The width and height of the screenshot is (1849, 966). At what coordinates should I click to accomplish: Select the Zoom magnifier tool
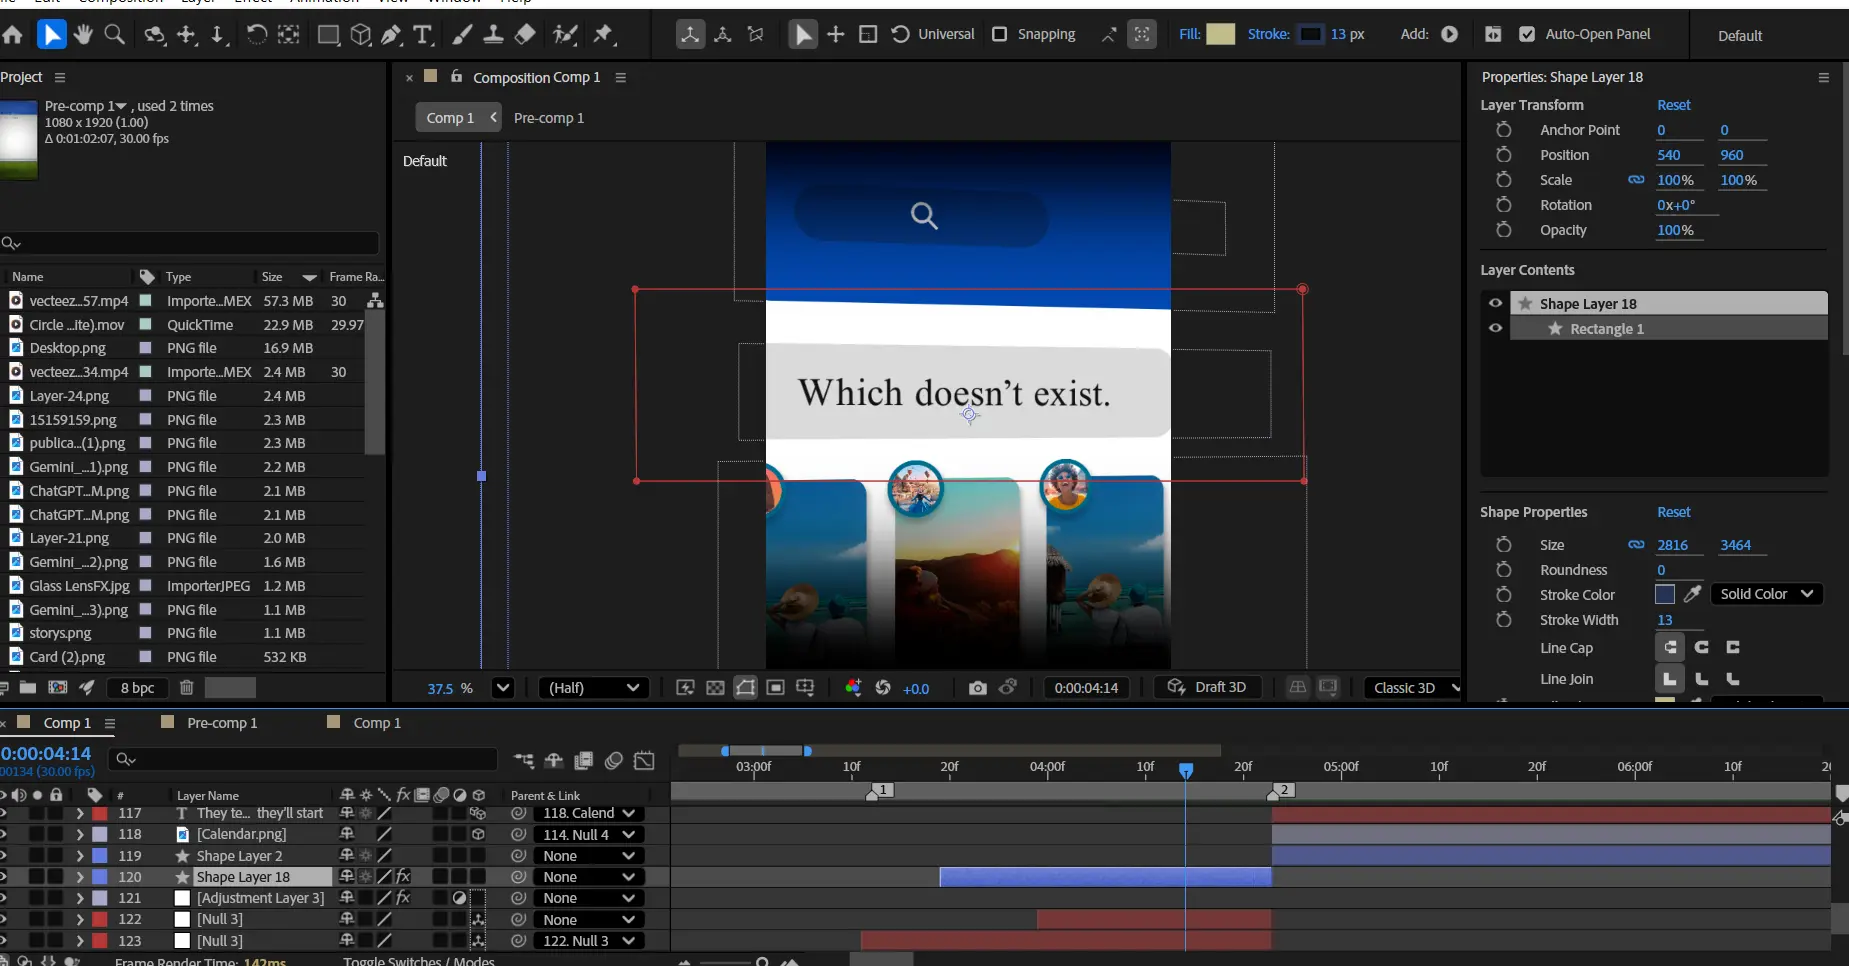[115, 35]
